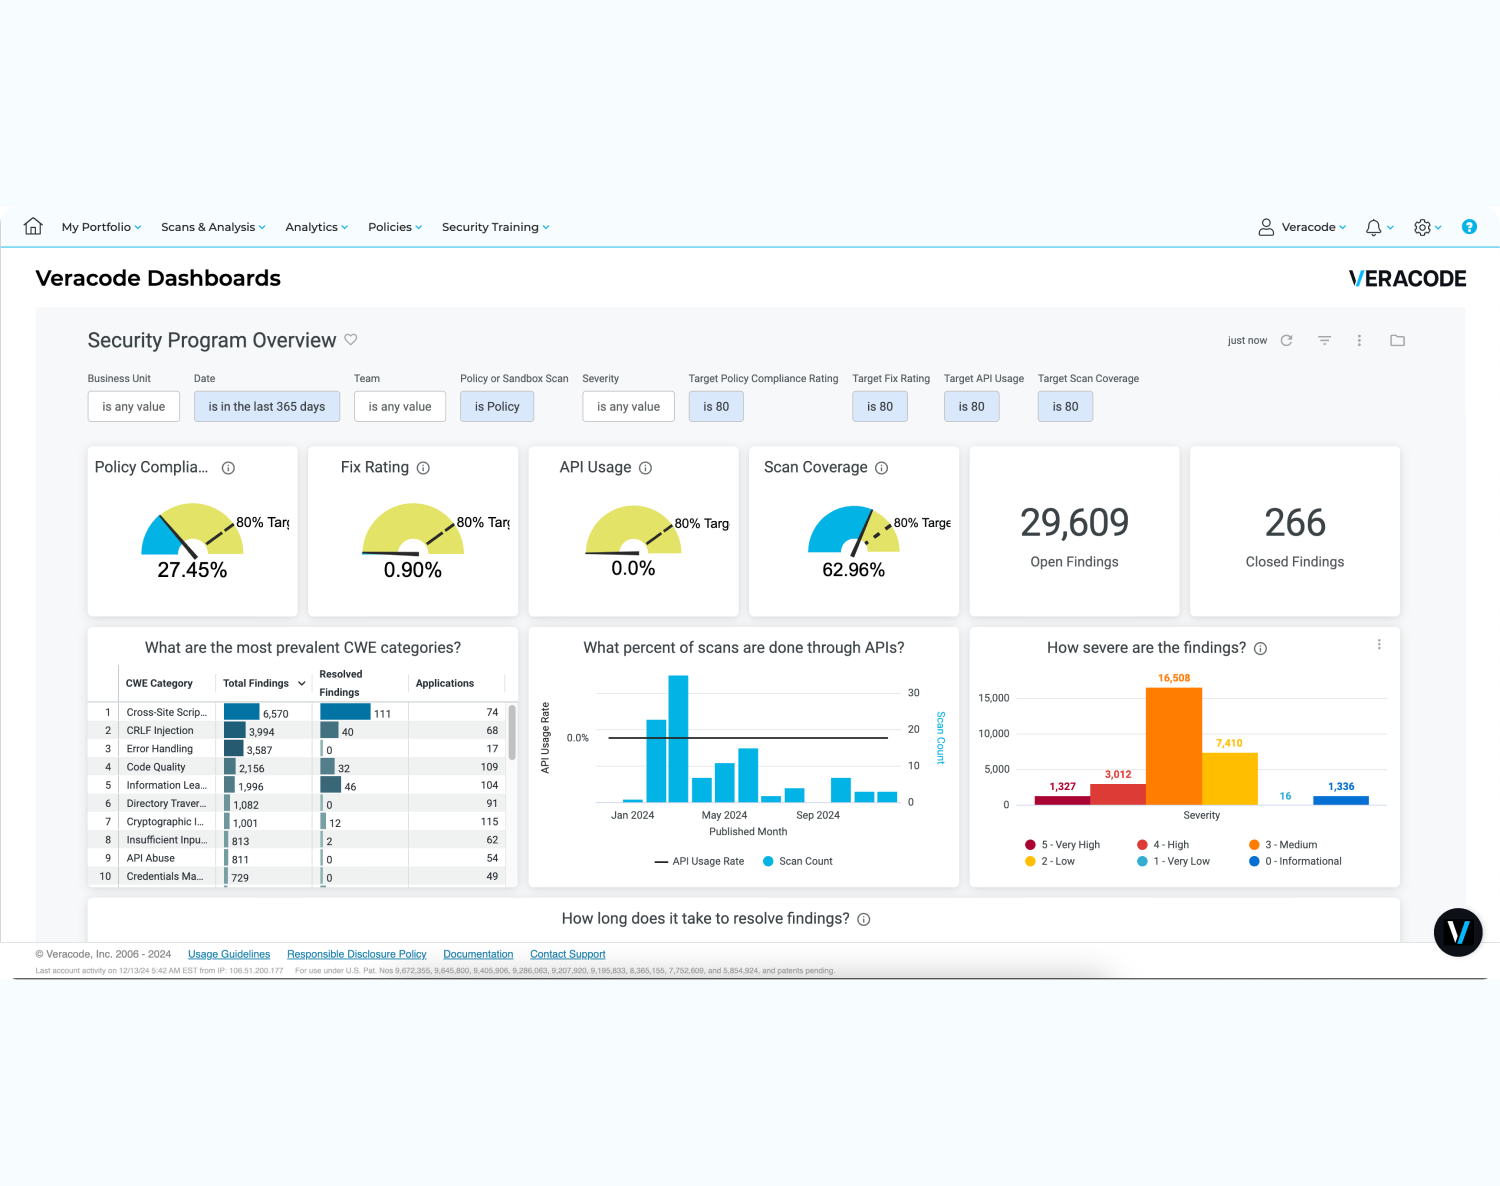Click the CWE table vertical scrollbar
1500x1186 pixels.
click(512, 732)
